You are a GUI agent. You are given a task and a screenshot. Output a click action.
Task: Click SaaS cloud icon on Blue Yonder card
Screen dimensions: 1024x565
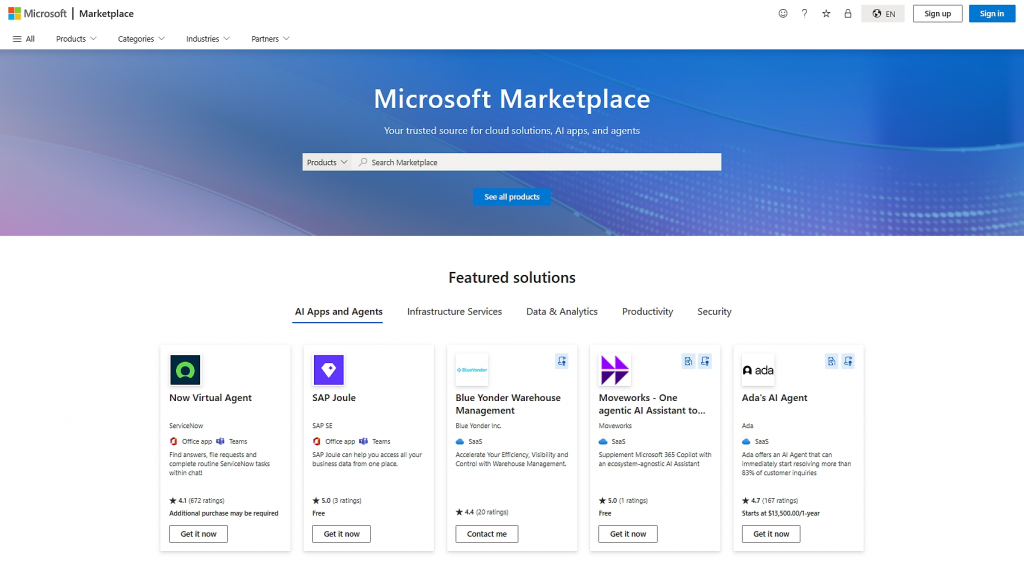coord(460,442)
